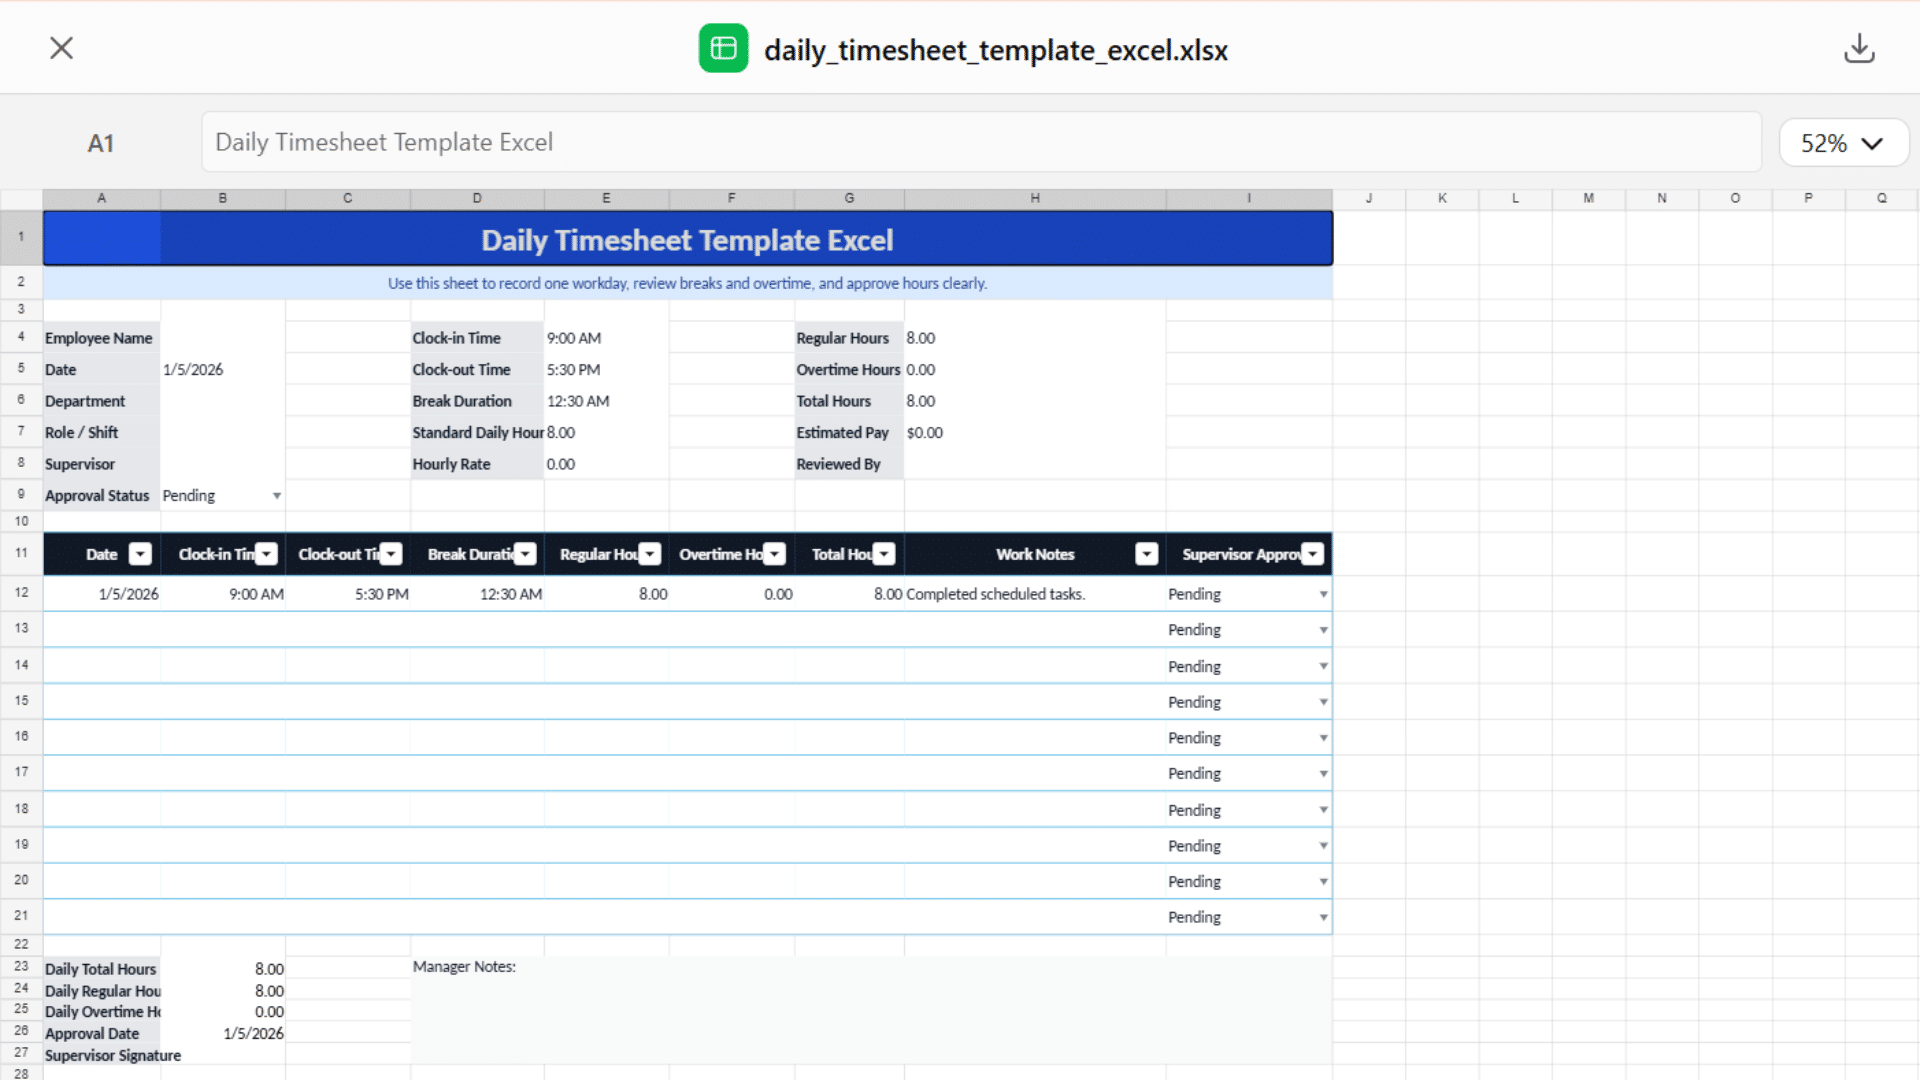Viewport: 1920px width, 1080px height.
Task: Select the Department label cell
Action: (101, 401)
